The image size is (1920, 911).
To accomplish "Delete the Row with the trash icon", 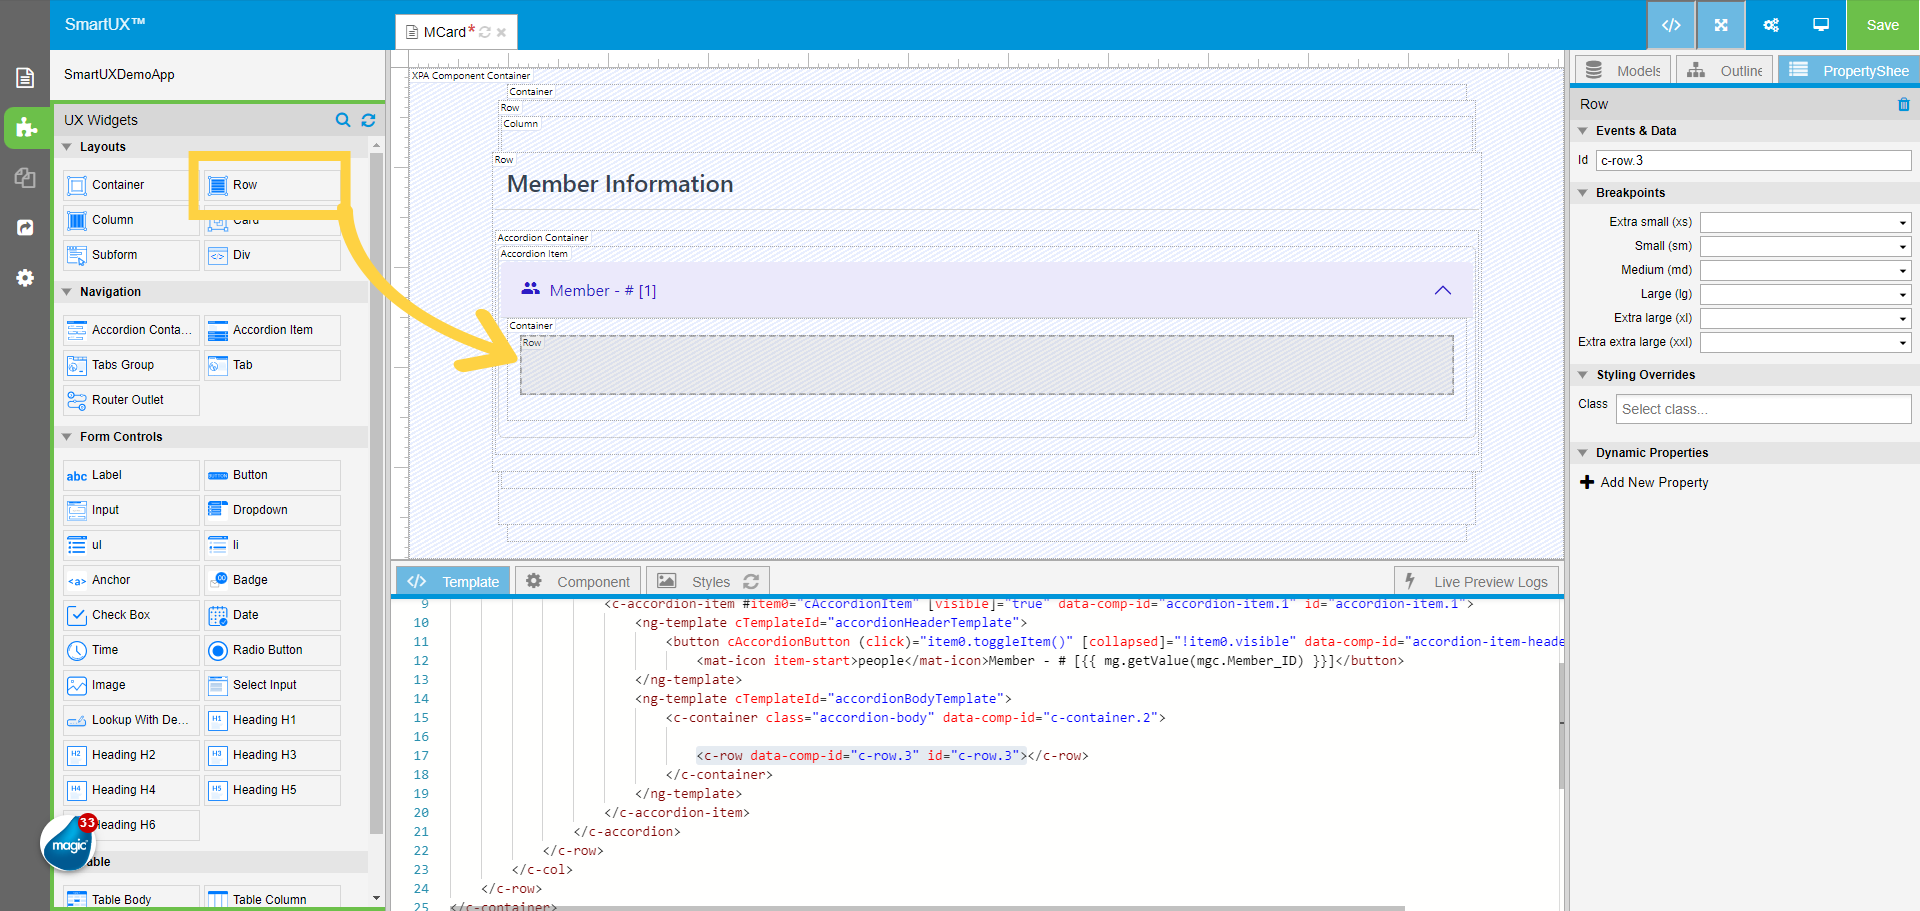I will (1903, 104).
